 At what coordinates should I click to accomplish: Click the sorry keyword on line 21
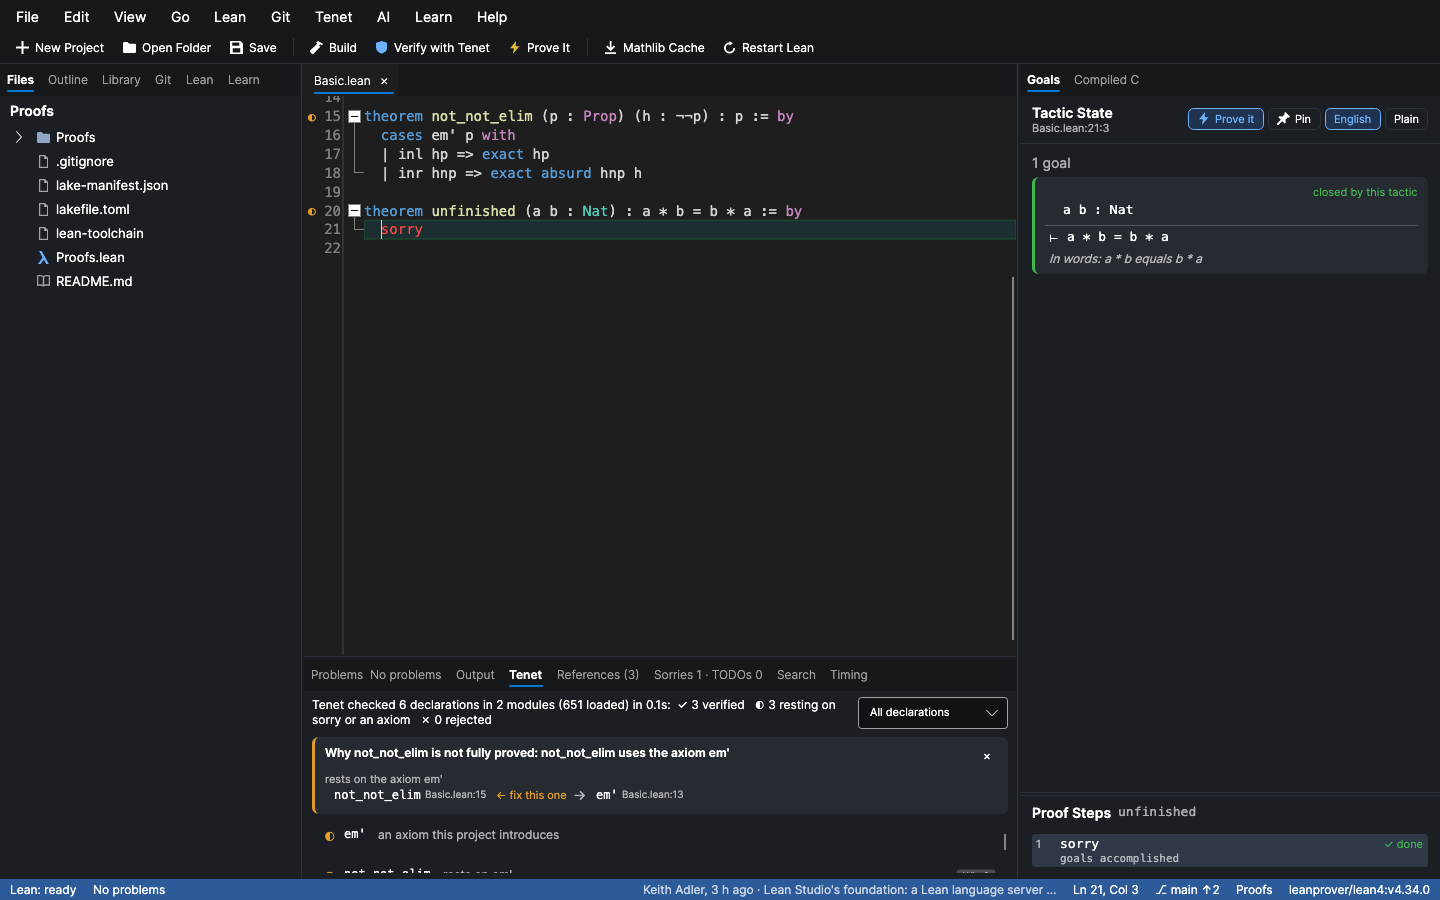[402, 230]
